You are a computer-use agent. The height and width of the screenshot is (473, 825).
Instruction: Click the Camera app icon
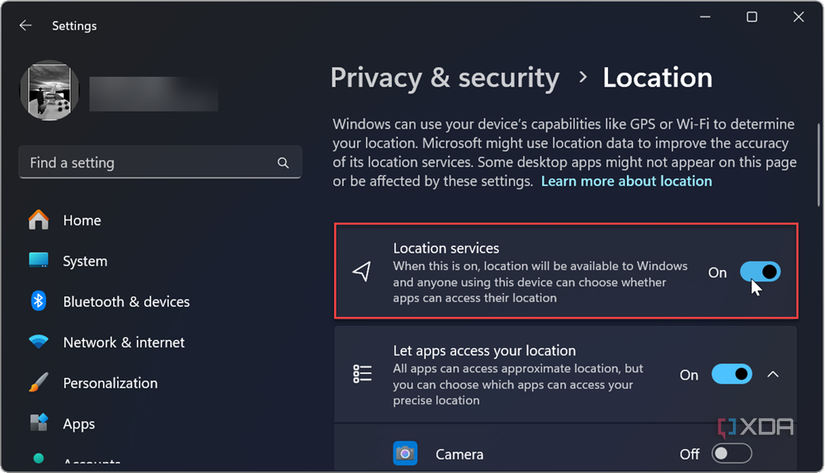(405, 454)
